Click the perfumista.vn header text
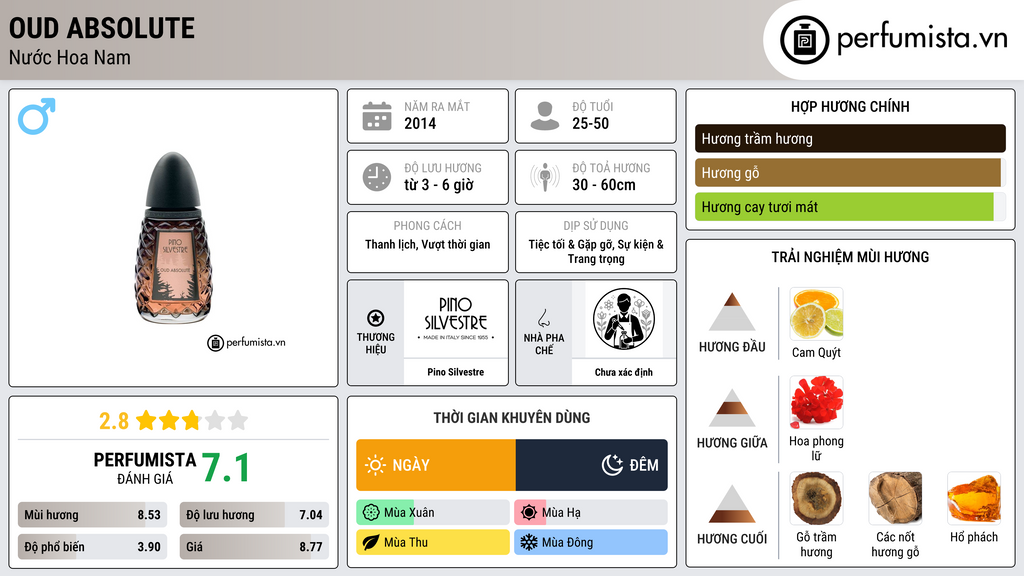 pyautogui.click(x=922, y=38)
